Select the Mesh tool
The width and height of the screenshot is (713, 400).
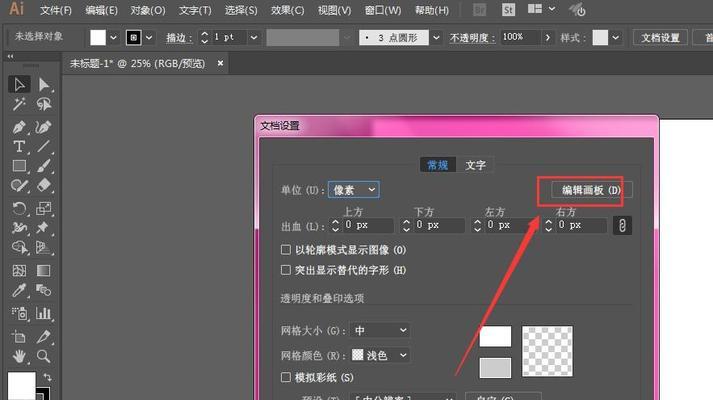coord(19,270)
